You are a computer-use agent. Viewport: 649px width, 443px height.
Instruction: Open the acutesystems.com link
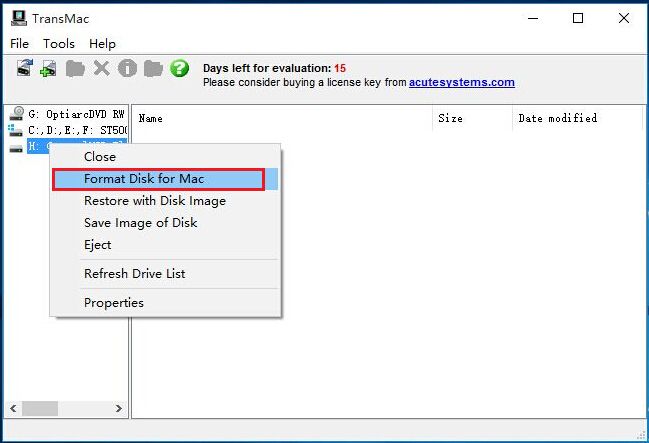point(462,82)
